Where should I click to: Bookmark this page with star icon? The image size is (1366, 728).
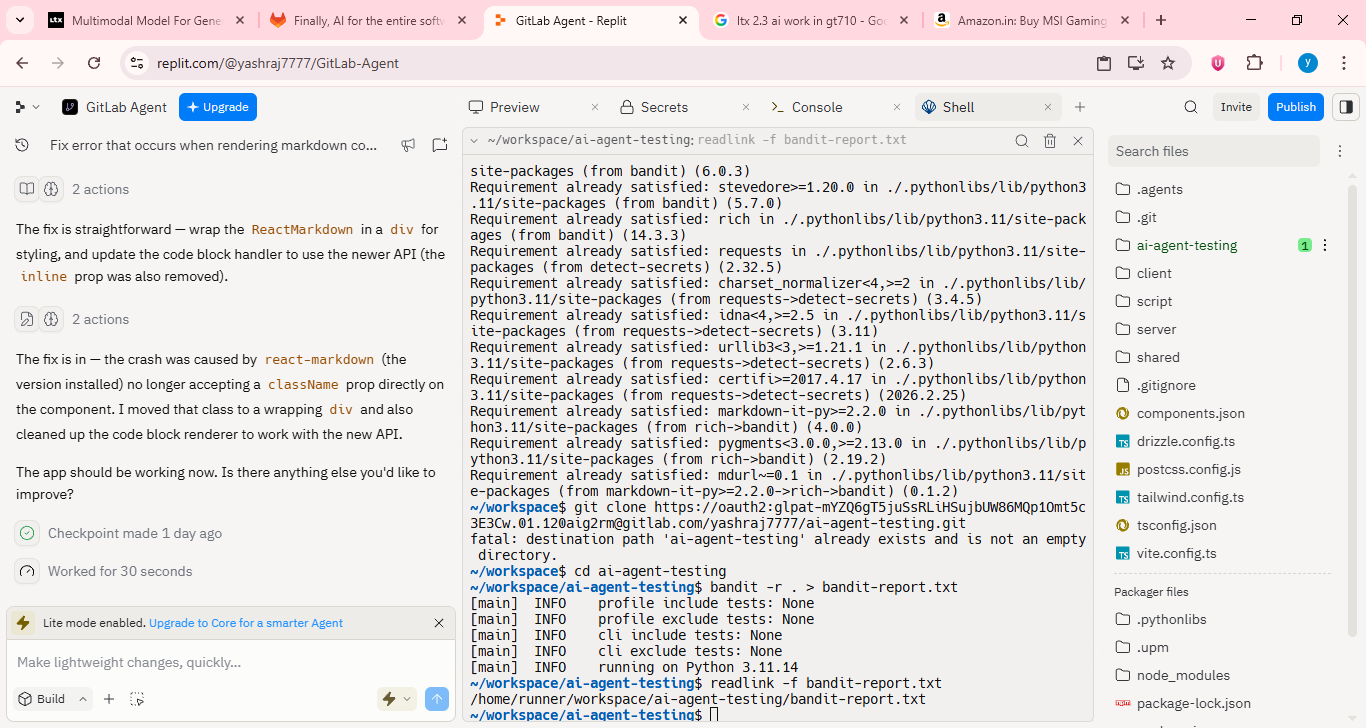point(1168,63)
